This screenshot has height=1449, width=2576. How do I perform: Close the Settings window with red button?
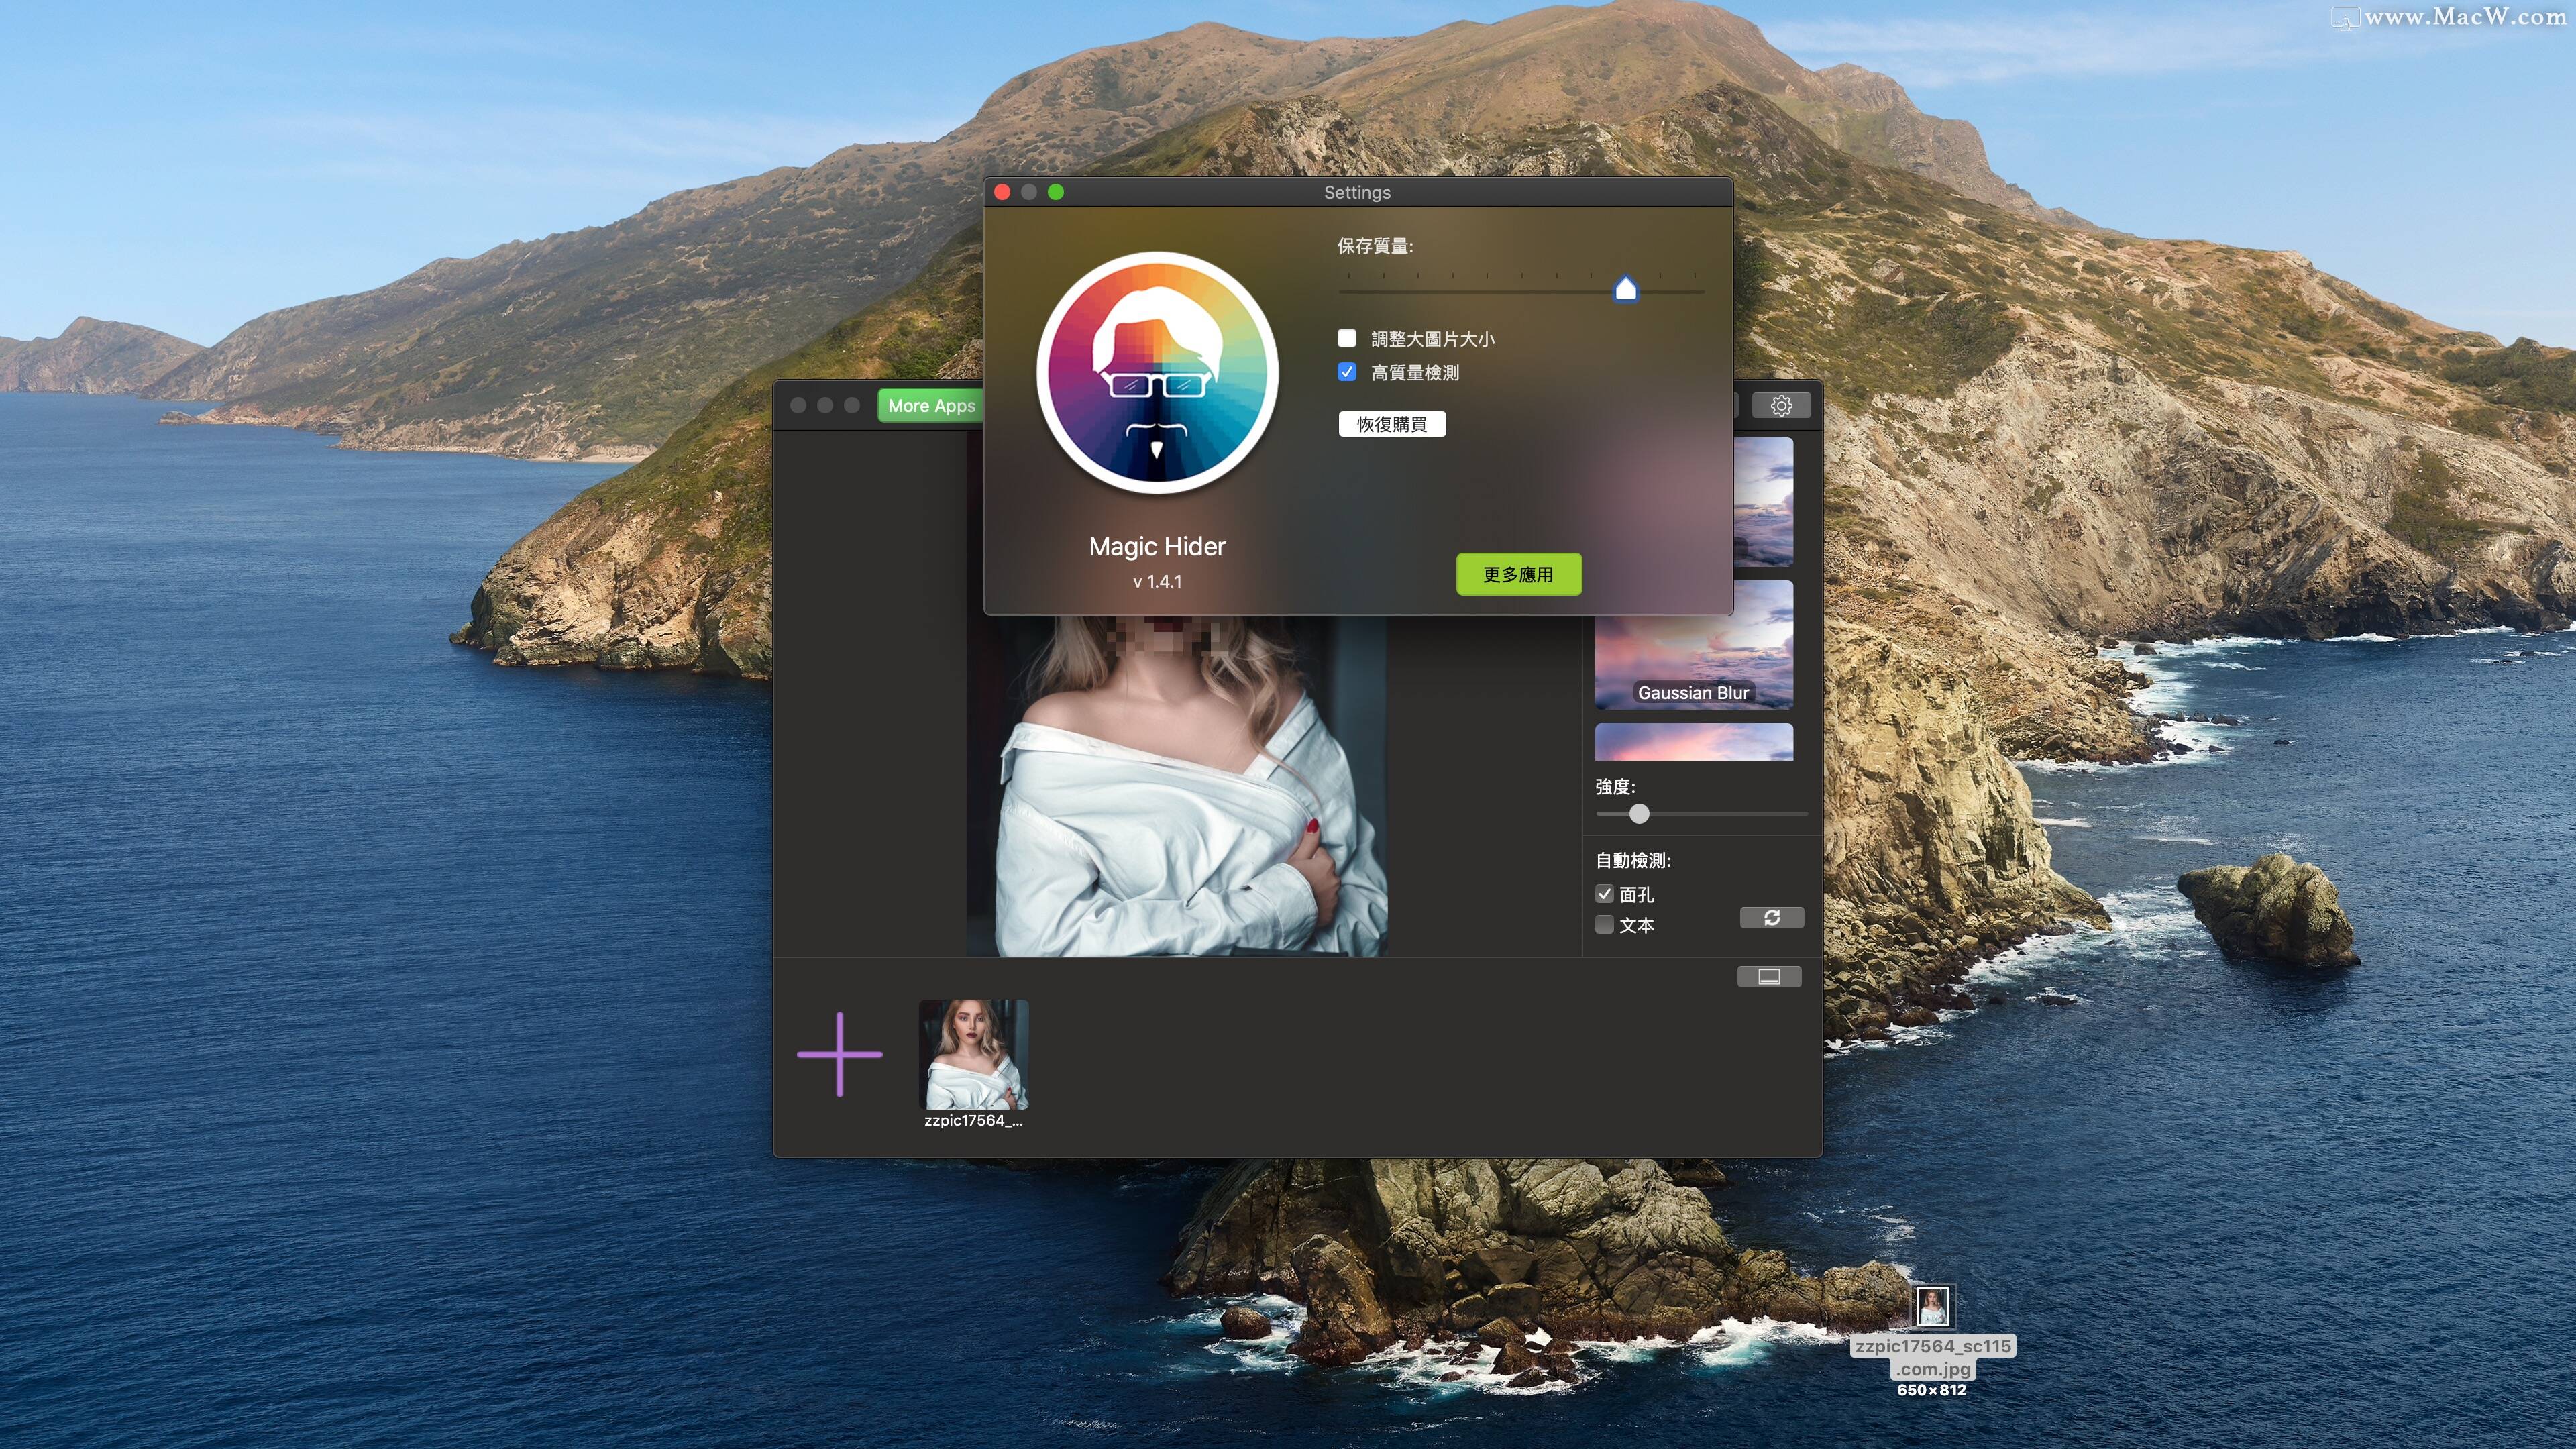pyautogui.click(x=1002, y=192)
